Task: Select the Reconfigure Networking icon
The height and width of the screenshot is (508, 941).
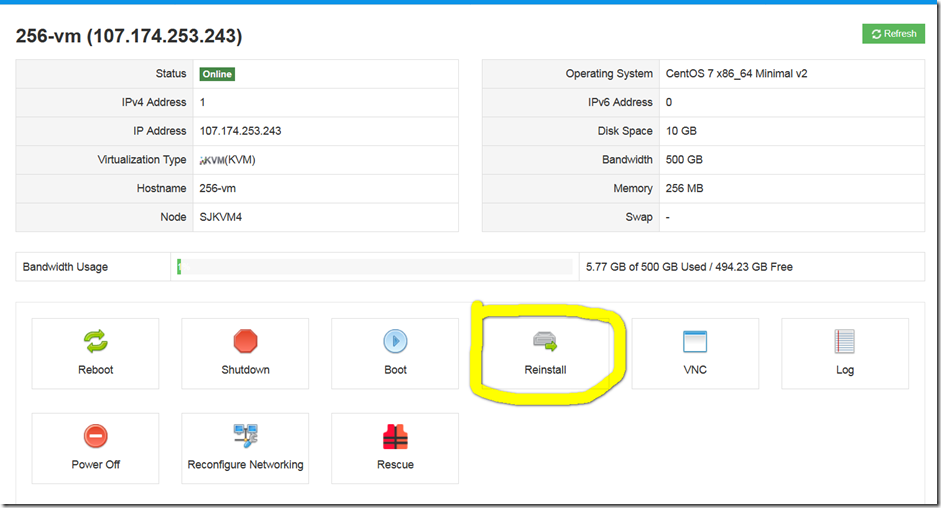Action: (245, 436)
